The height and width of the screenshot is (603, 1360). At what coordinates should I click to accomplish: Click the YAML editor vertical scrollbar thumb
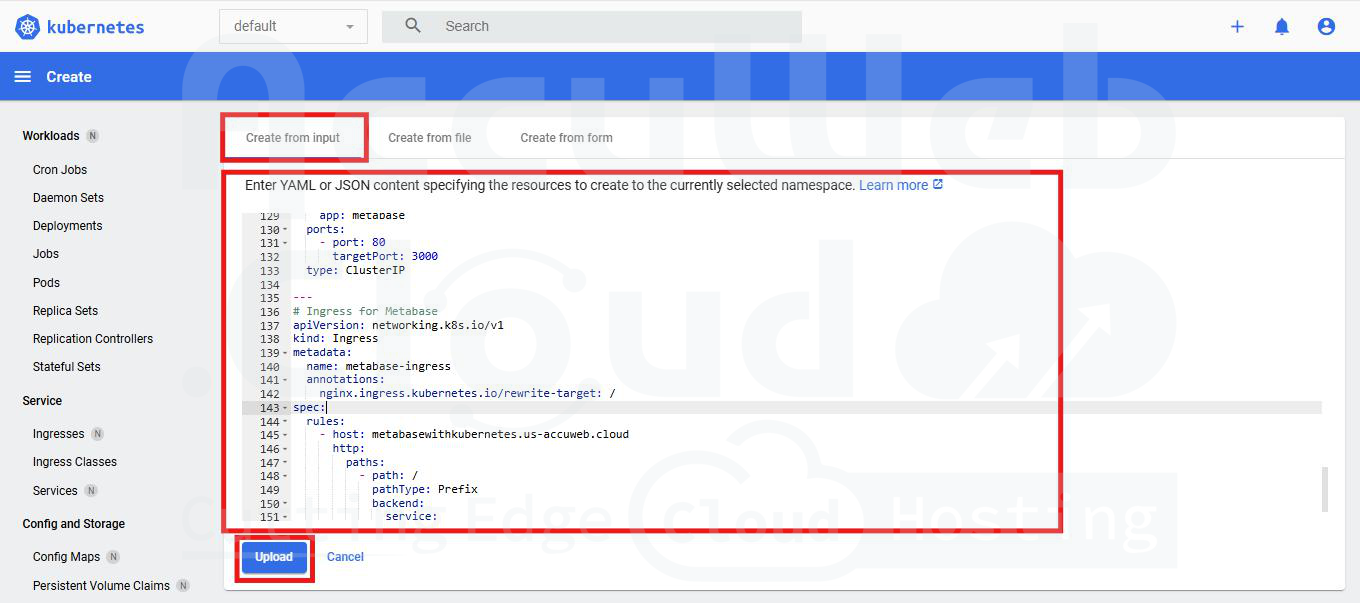(1325, 488)
